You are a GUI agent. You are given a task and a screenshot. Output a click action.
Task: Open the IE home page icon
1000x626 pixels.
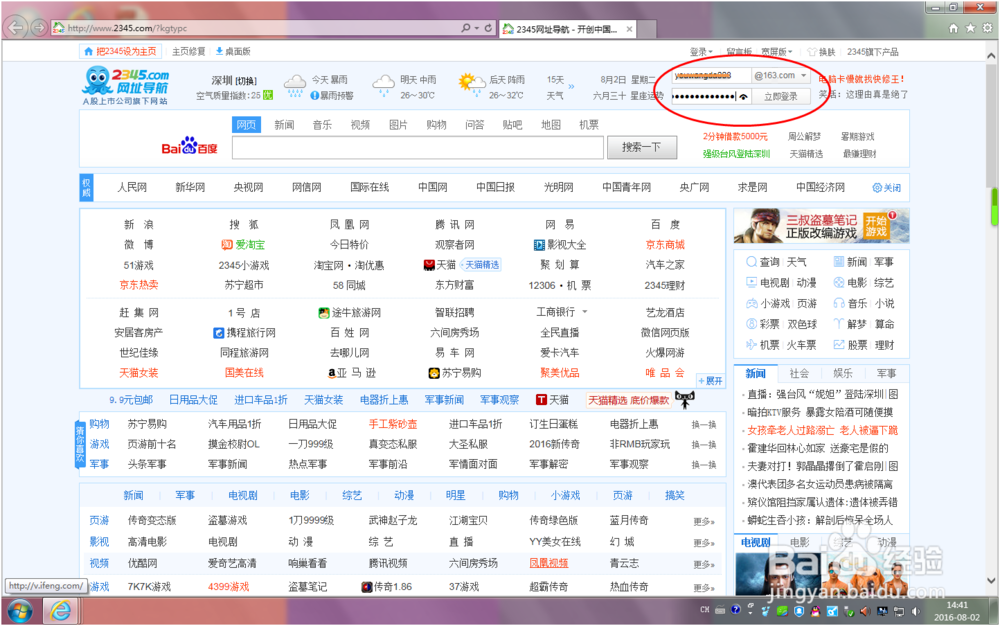coord(953,28)
